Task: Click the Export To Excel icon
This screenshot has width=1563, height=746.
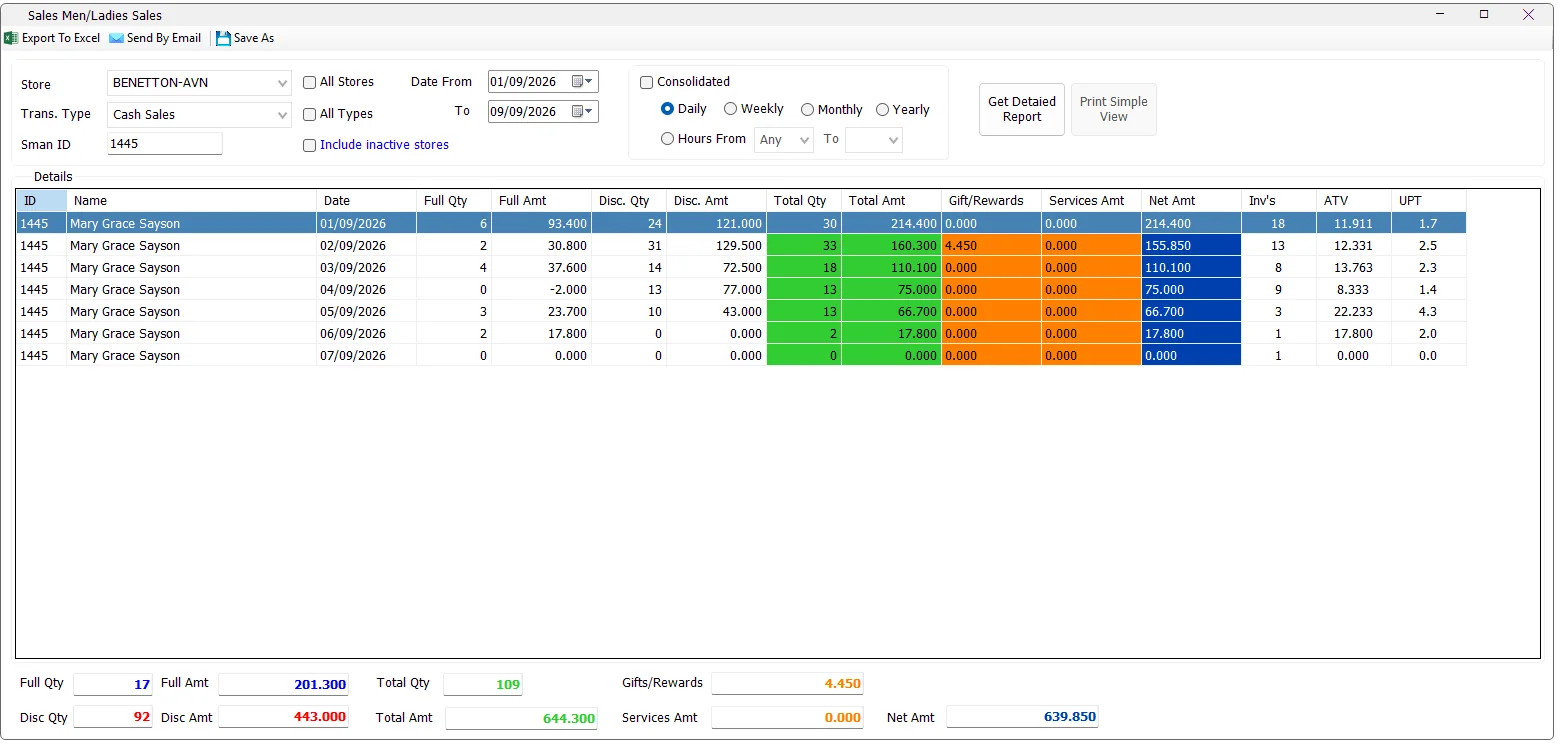Action: [x=11, y=38]
